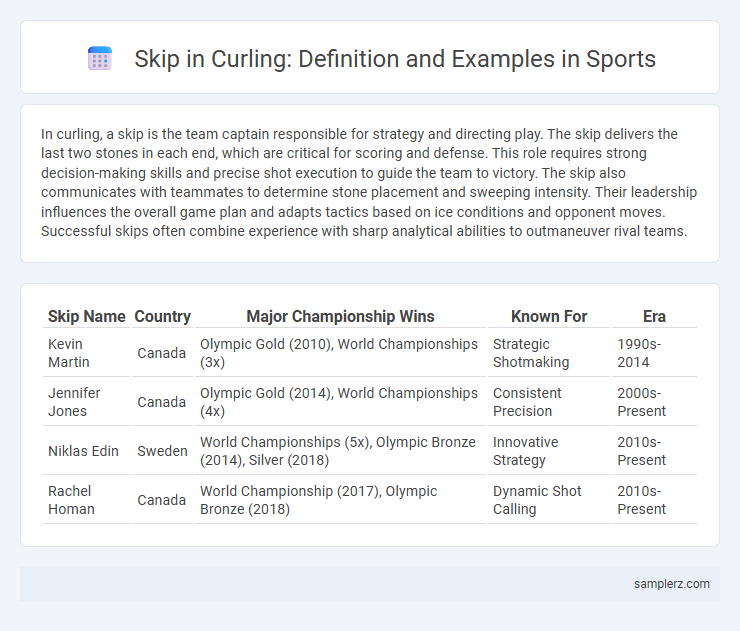The width and height of the screenshot is (740, 631).
Task: Click the Era cell in Rachel Homan's row
Action: (x=654, y=500)
